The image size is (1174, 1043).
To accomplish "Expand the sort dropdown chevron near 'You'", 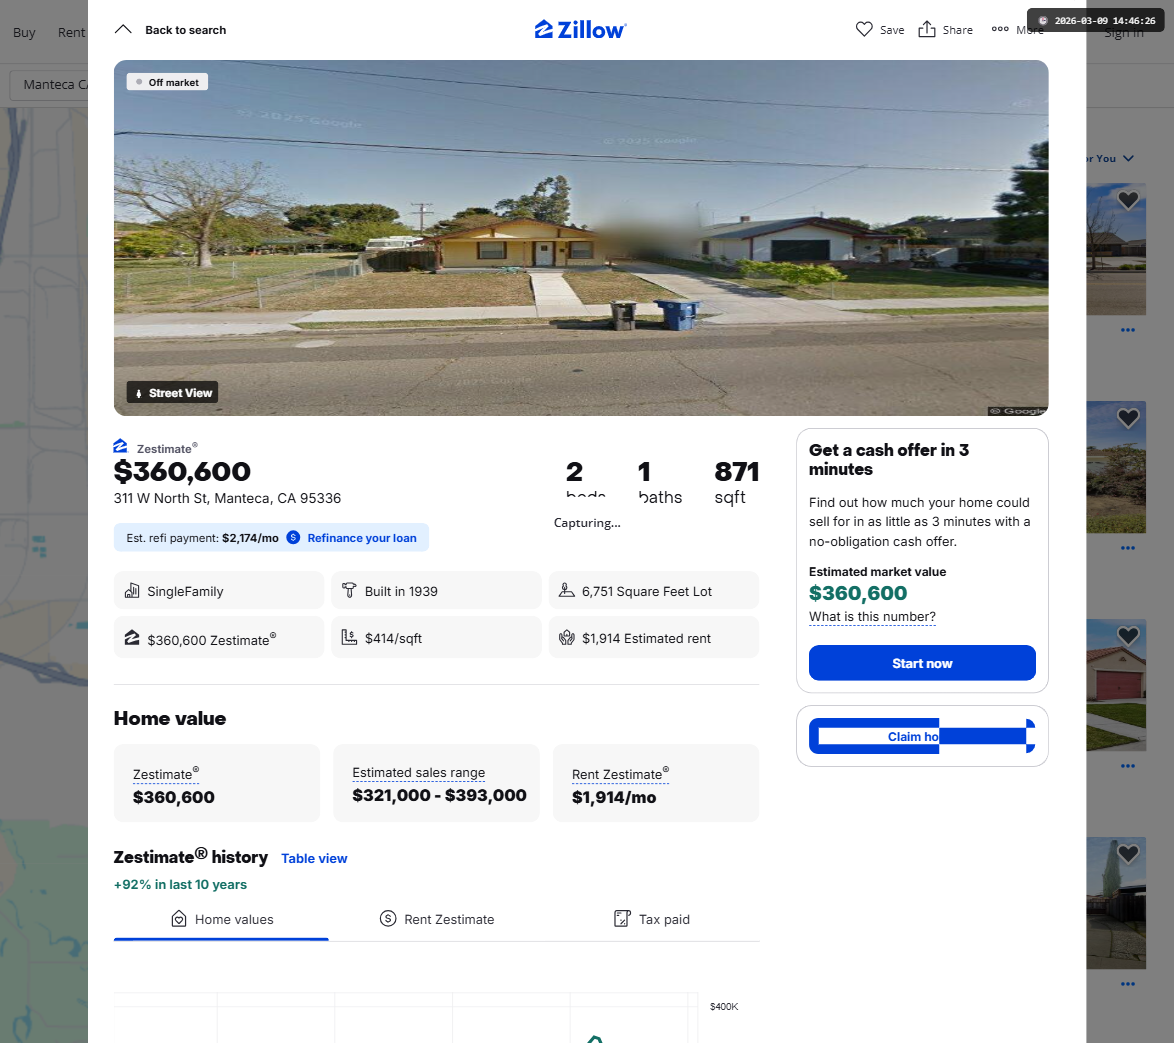I will coord(1128,158).
